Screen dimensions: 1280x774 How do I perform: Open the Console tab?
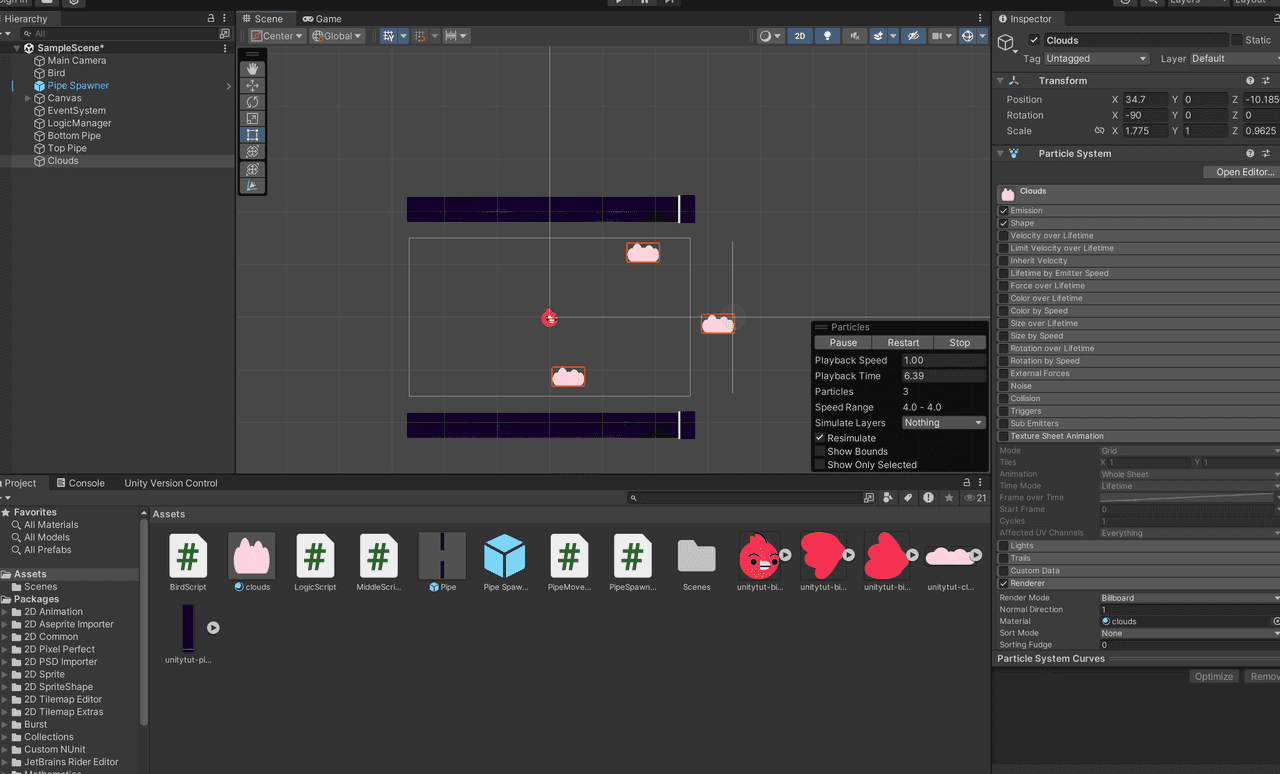coord(80,483)
